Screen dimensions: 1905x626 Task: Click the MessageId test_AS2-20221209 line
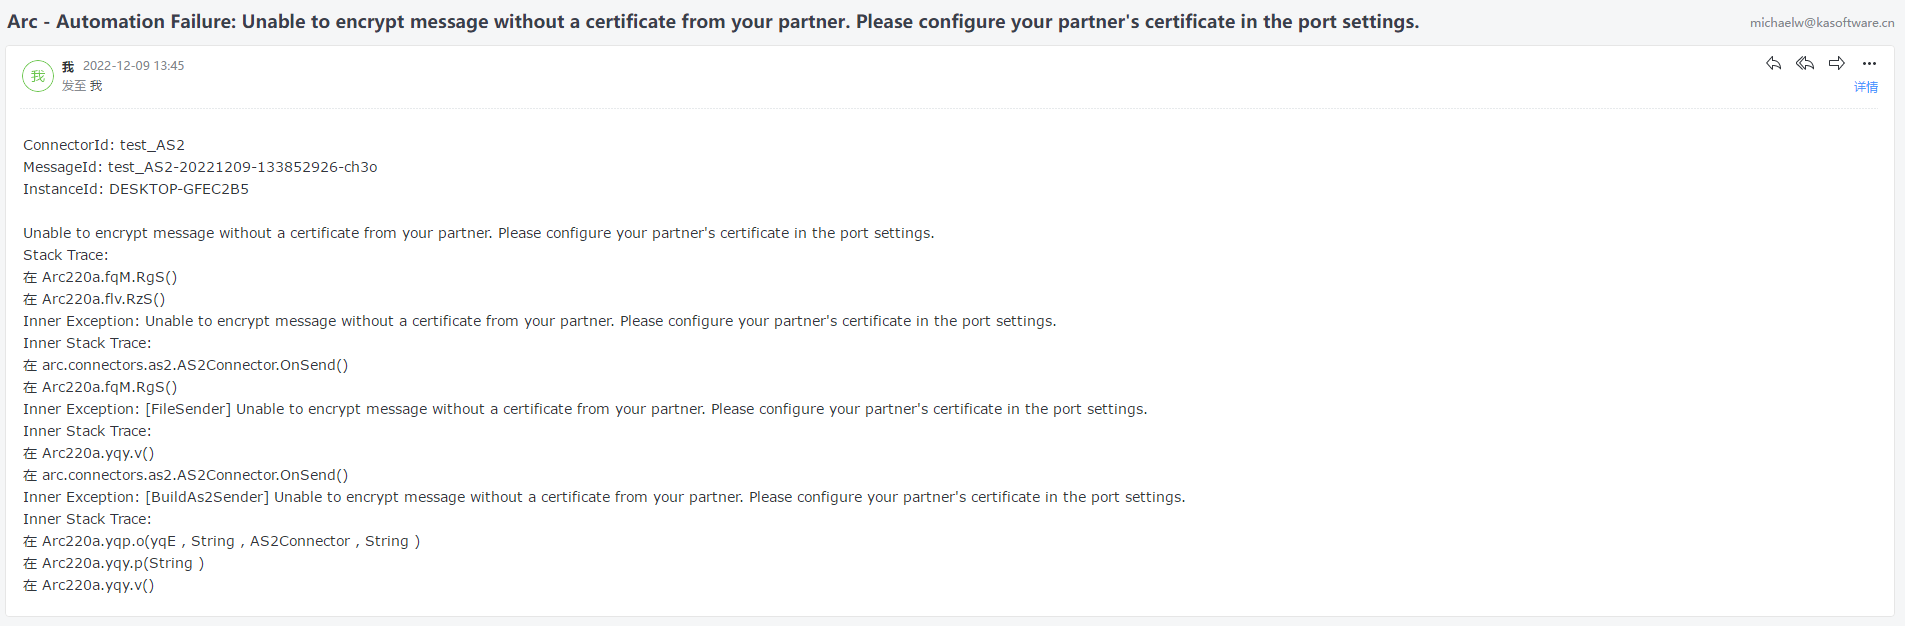(x=200, y=167)
